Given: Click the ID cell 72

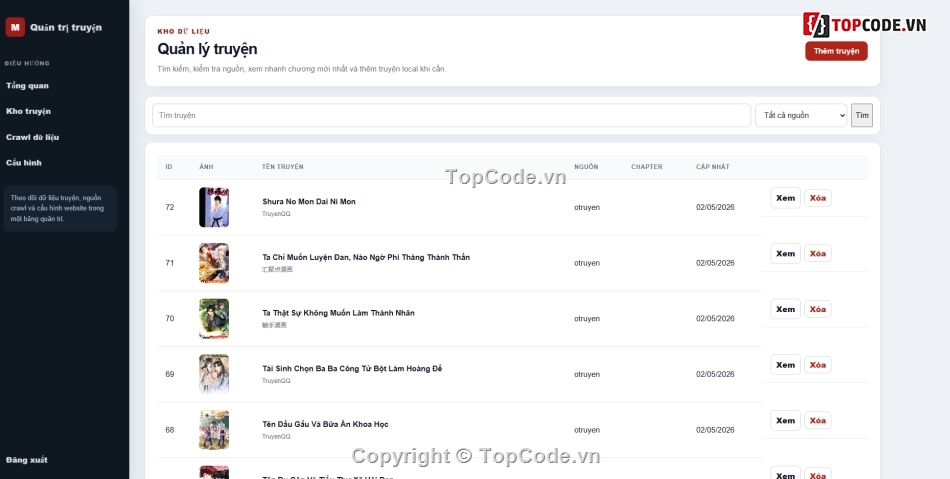Looking at the screenshot, I should coord(170,207).
